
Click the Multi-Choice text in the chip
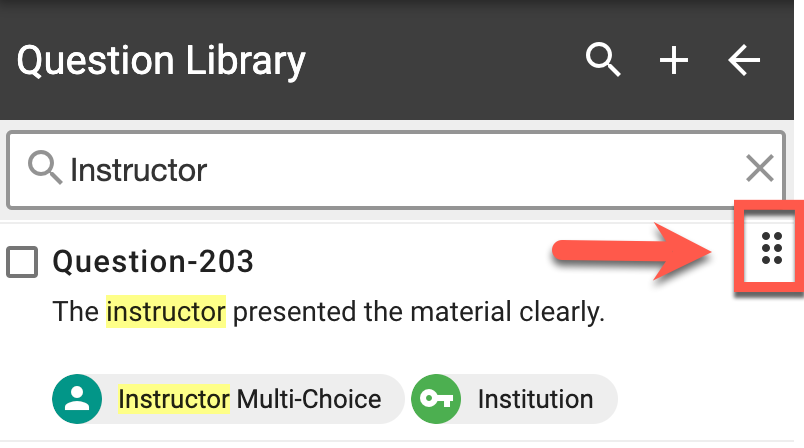coord(309,399)
